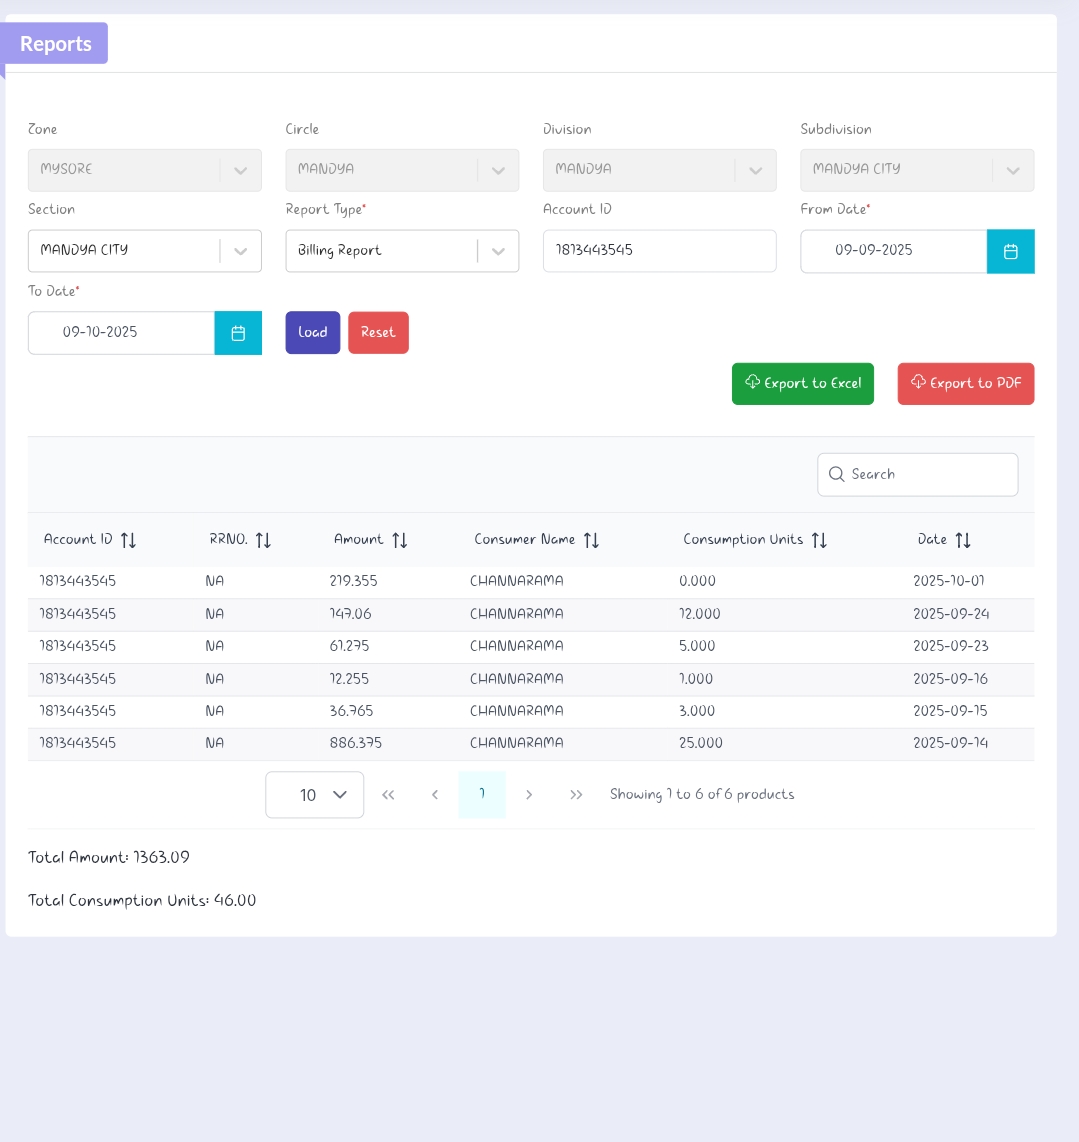
Task: Focus the table Search field
Action: tap(917, 475)
